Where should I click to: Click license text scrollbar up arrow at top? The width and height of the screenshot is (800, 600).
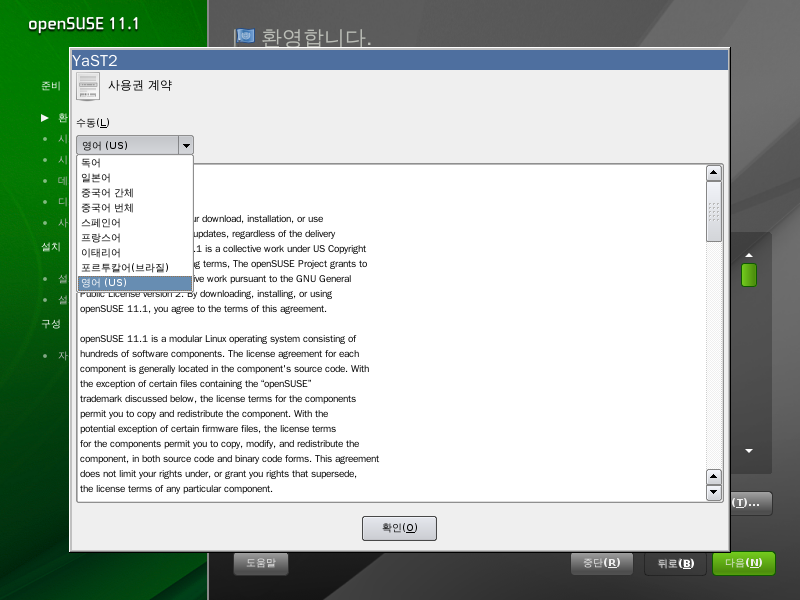(713, 173)
